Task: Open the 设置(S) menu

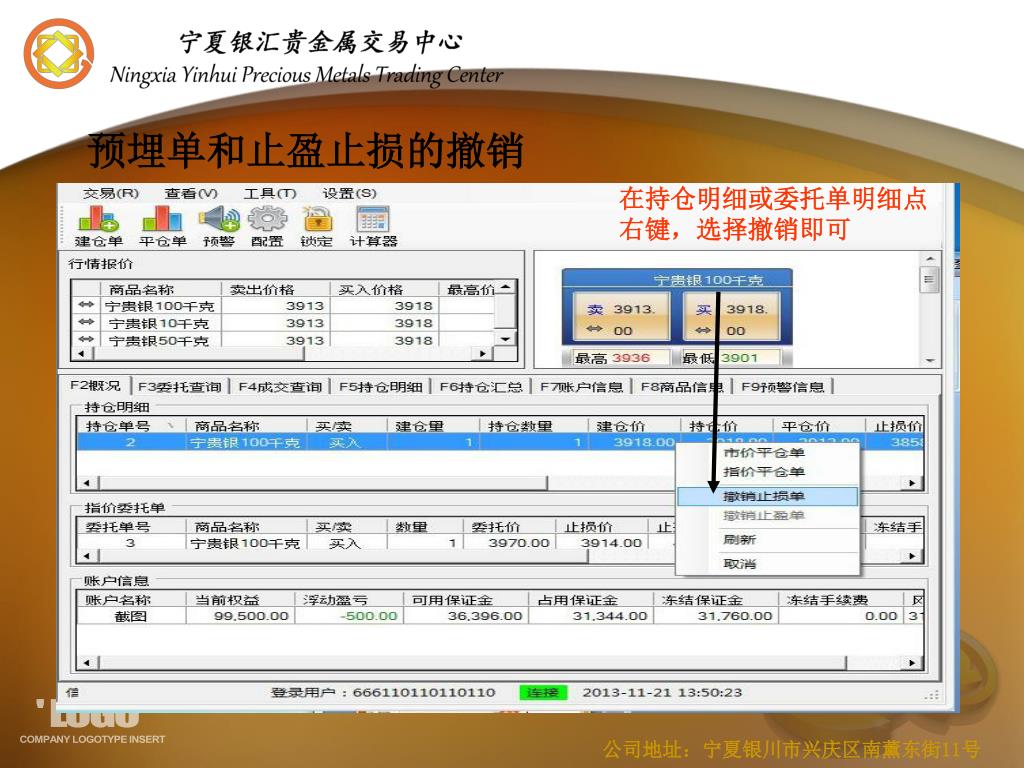Action: click(x=349, y=193)
